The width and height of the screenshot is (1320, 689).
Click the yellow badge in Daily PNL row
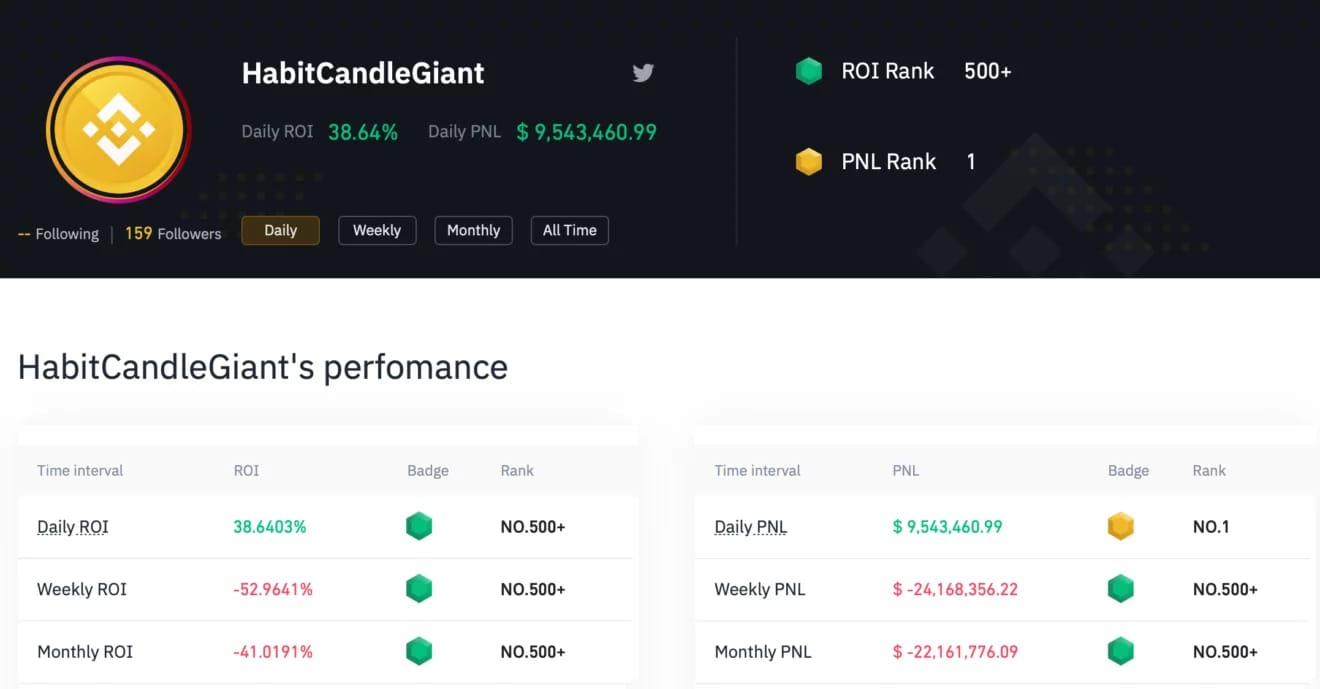(x=1120, y=525)
